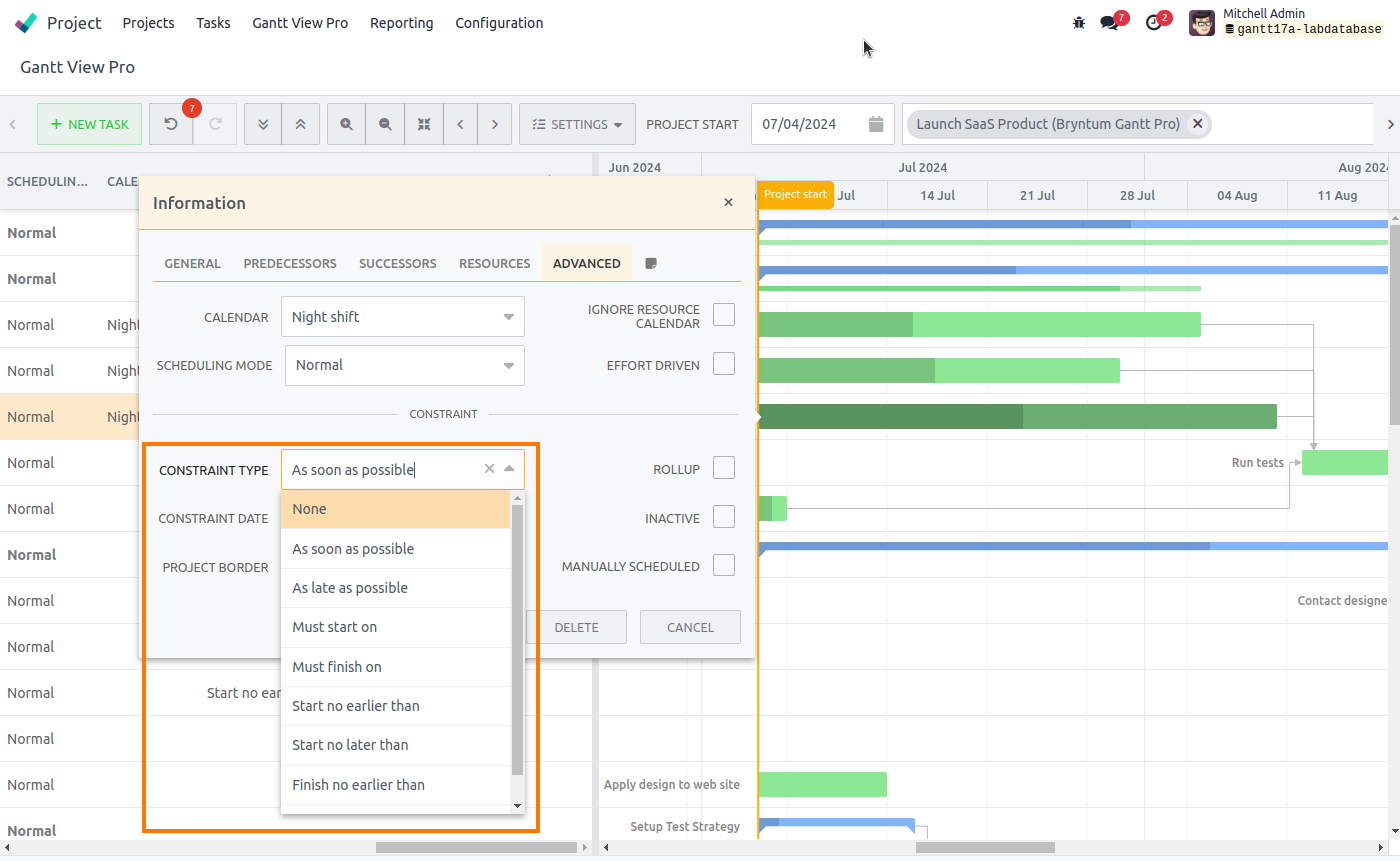Click the activities clock icon with badge 2
The height and width of the screenshot is (861, 1400).
[1154, 21]
